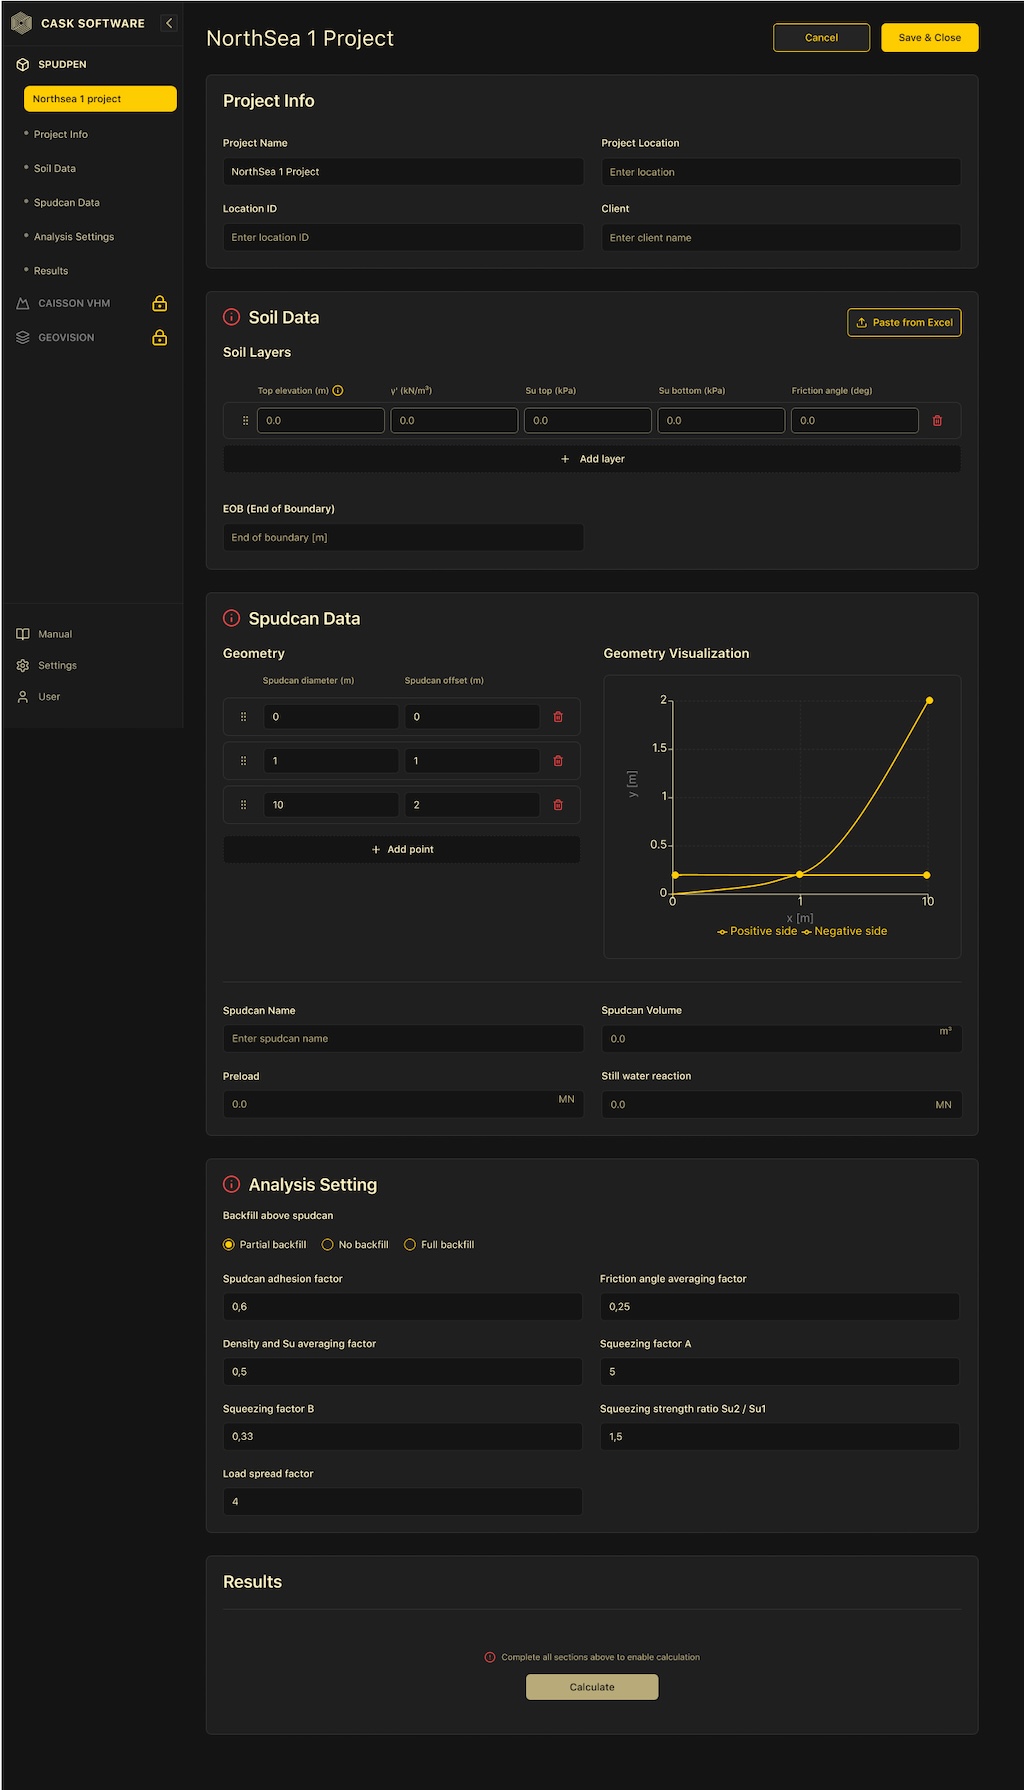
Task: Click the CAISSON VHM lock icon
Action: (159, 304)
